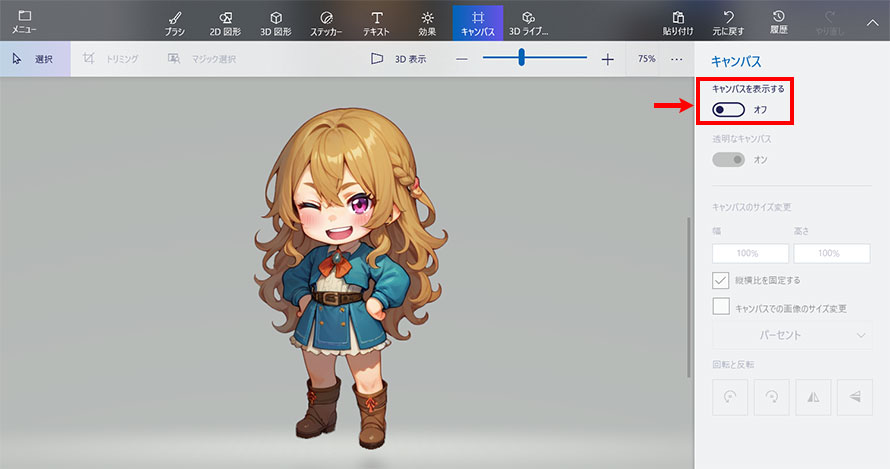The image size is (890, 469).
Task: Open the パーセント units dropdown
Action: [x=792, y=335]
